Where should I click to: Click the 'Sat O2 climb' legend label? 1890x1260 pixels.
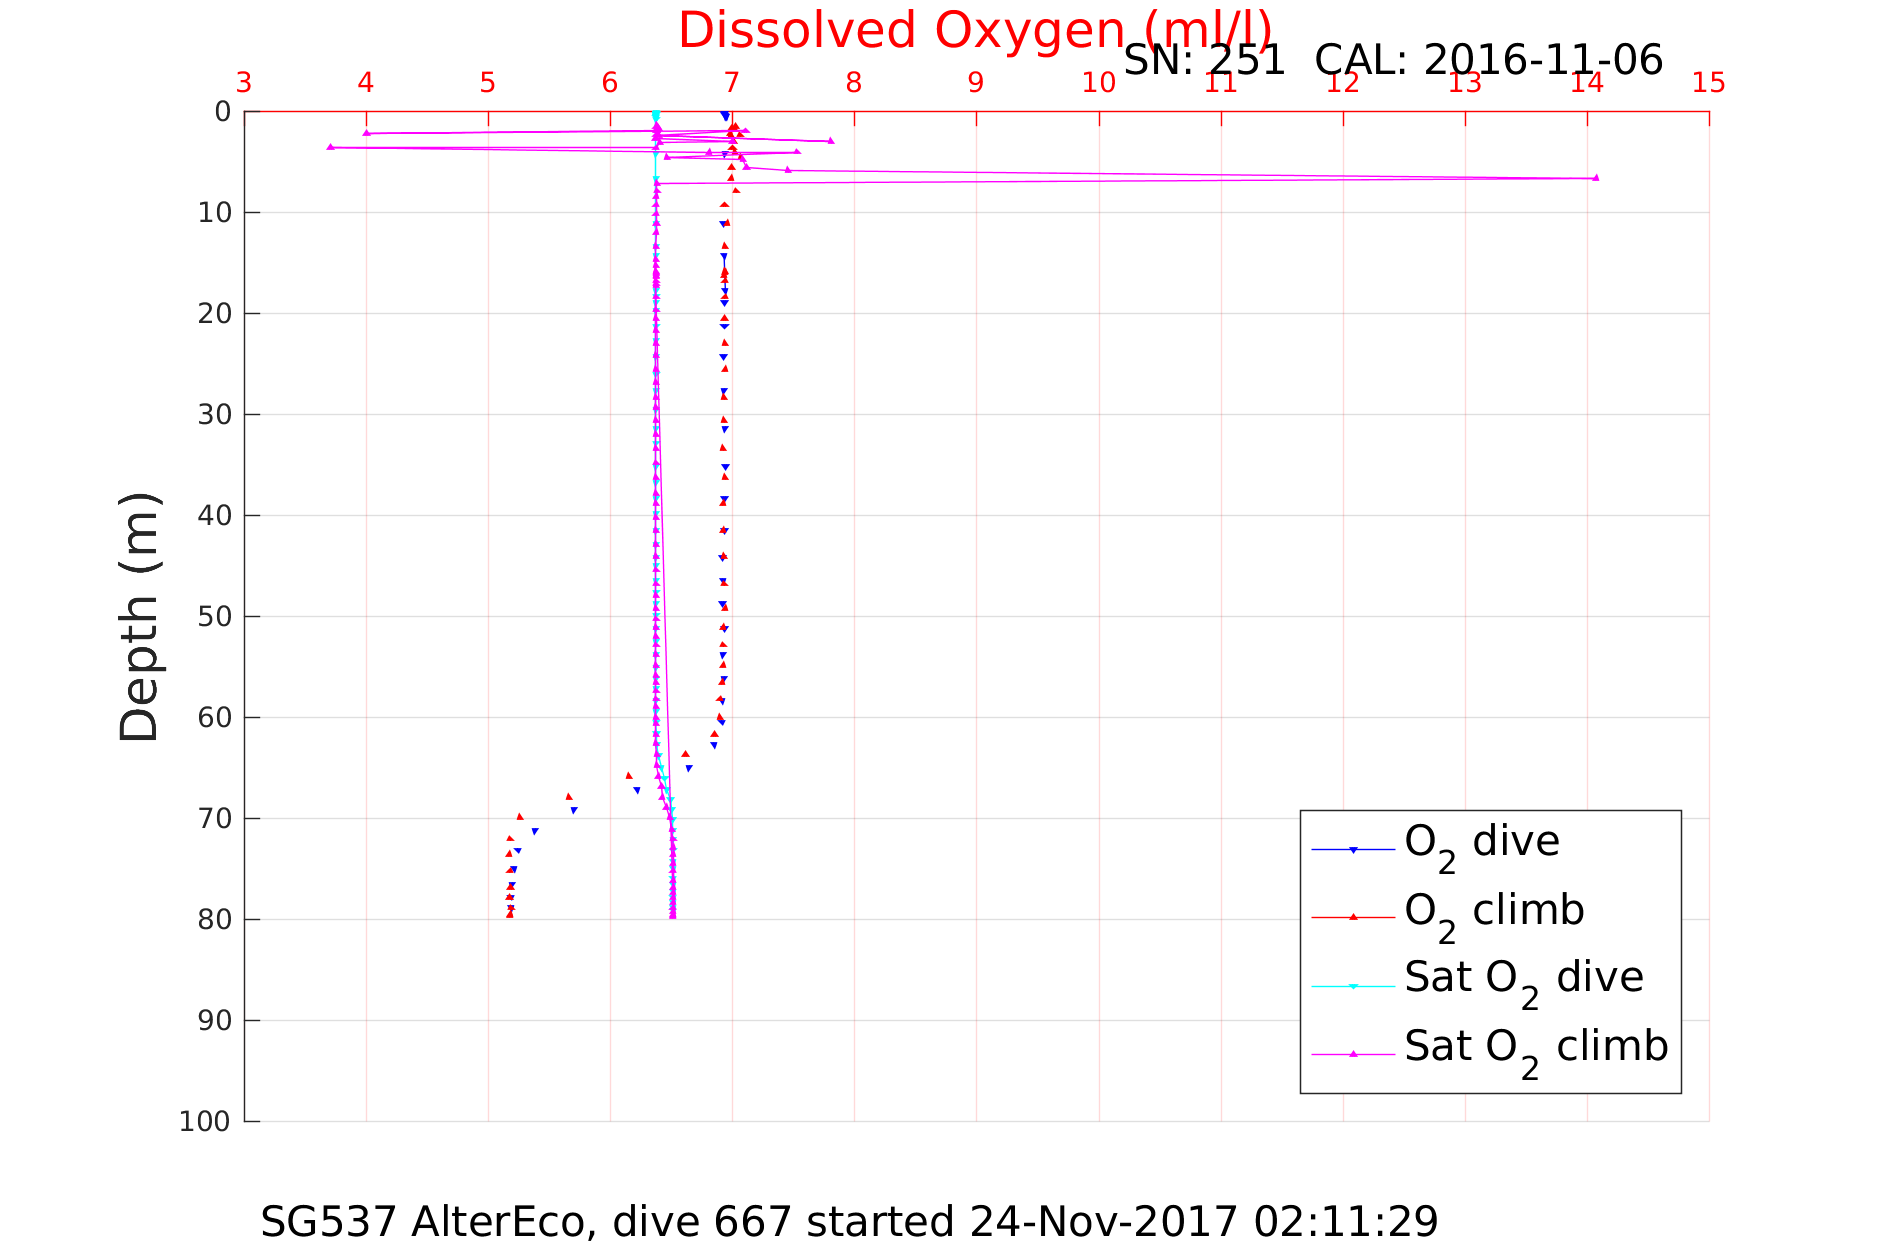click(1536, 1047)
